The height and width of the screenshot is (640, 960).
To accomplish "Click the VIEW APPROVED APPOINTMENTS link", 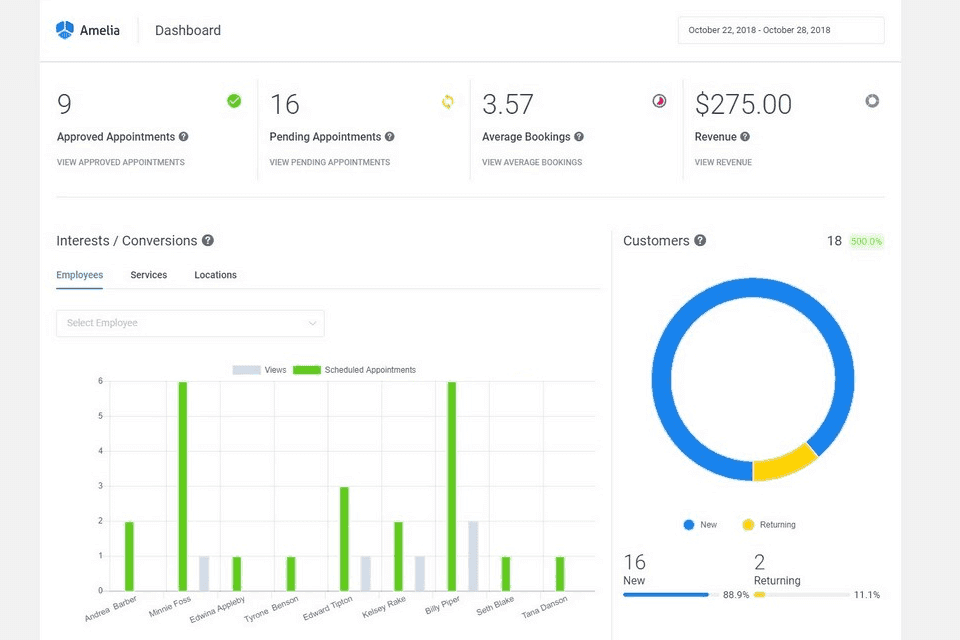I will (120, 162).
